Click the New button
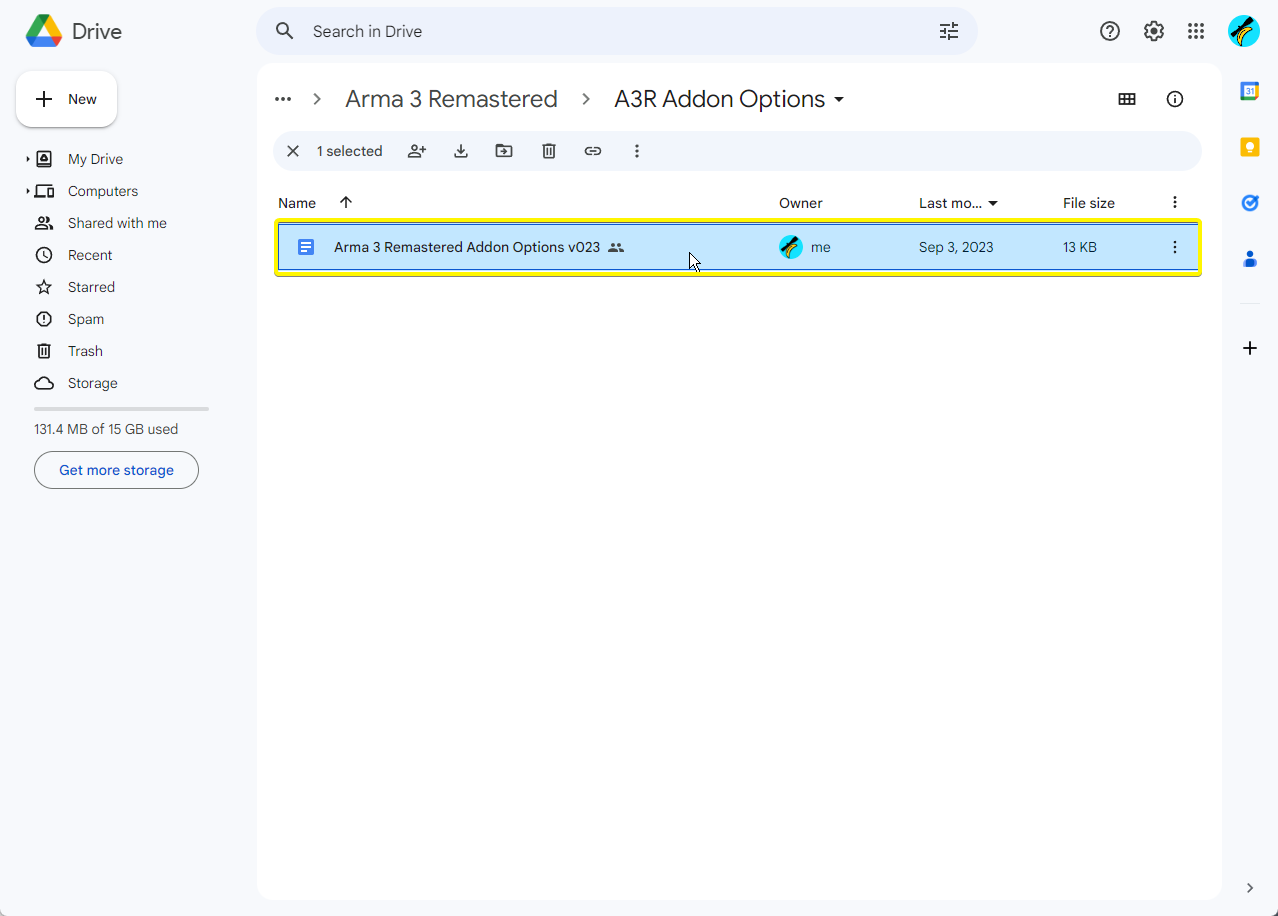This screenshot has width=1278, height=916. pos(67,99)
